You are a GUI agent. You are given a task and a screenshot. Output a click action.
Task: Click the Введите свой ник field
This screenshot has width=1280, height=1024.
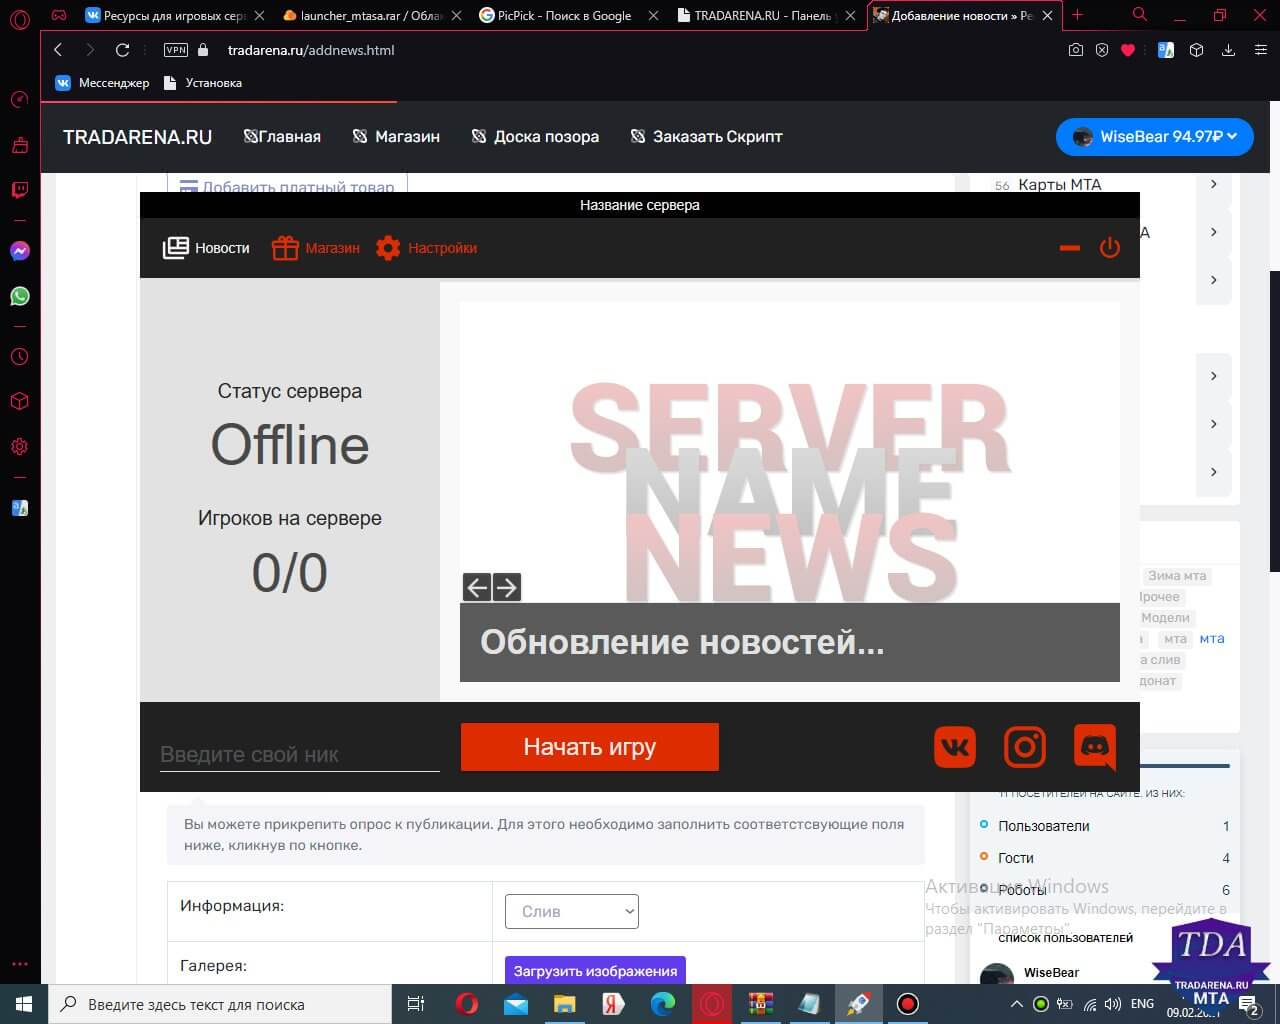coord(300,755)
